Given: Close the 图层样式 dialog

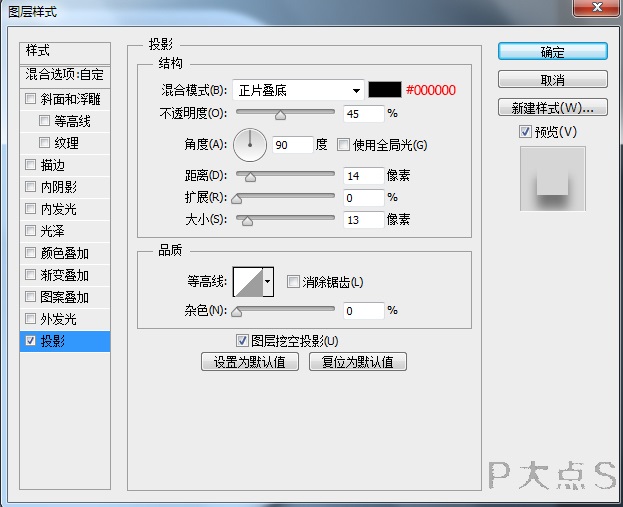Looking at the screenshot, I should coord(597,7).
